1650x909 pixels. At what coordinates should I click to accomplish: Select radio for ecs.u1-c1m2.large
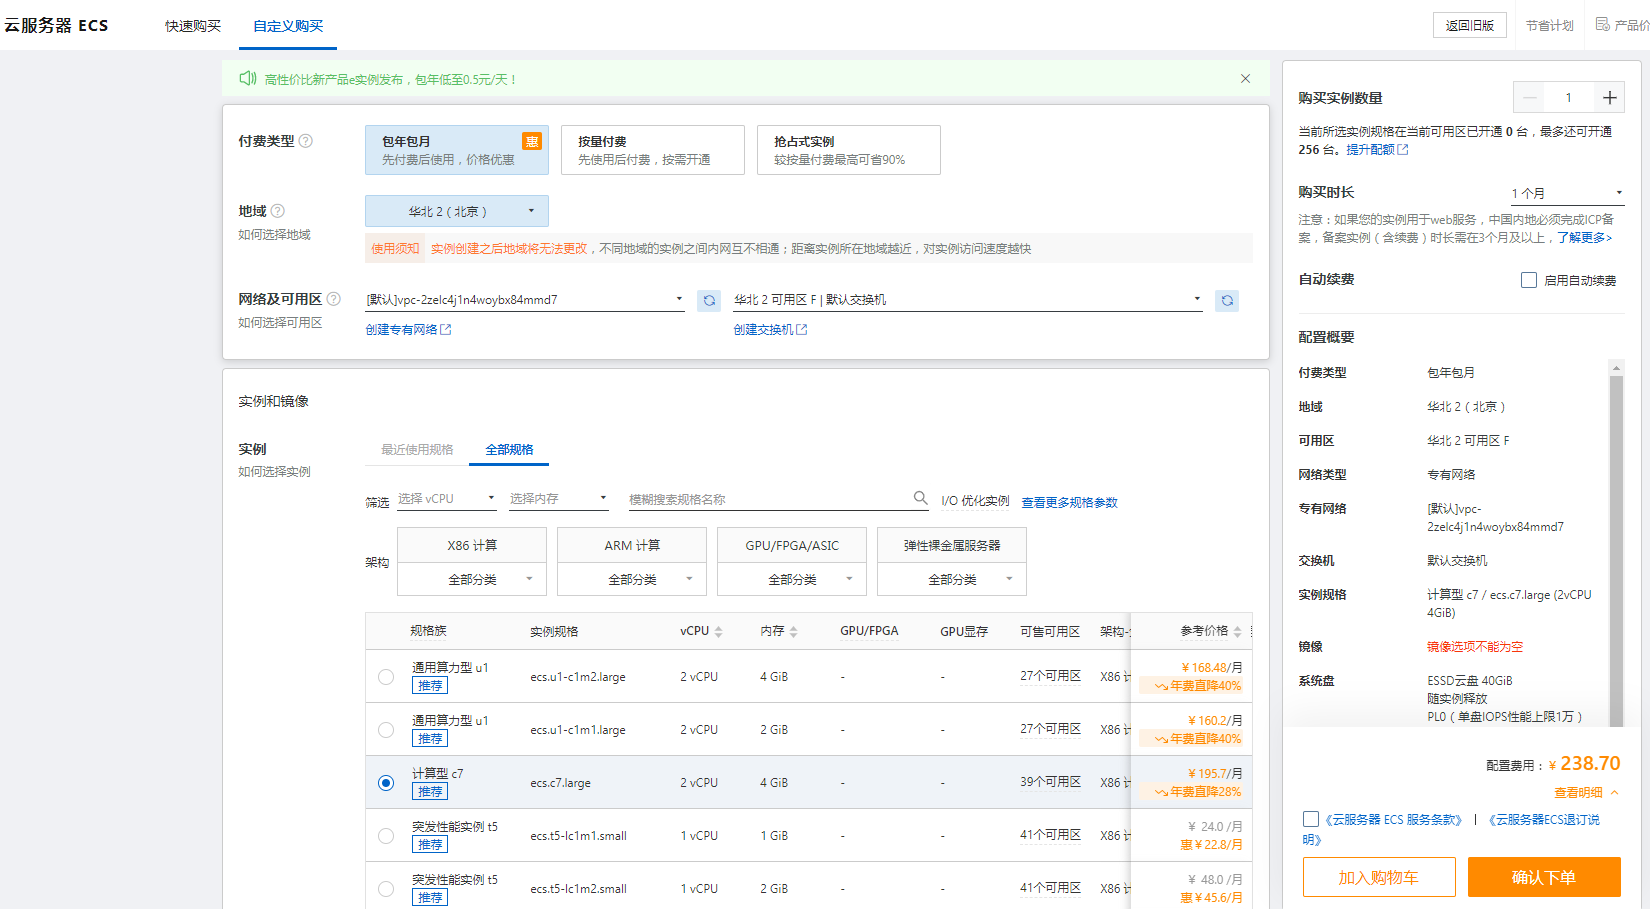[386, 677]
